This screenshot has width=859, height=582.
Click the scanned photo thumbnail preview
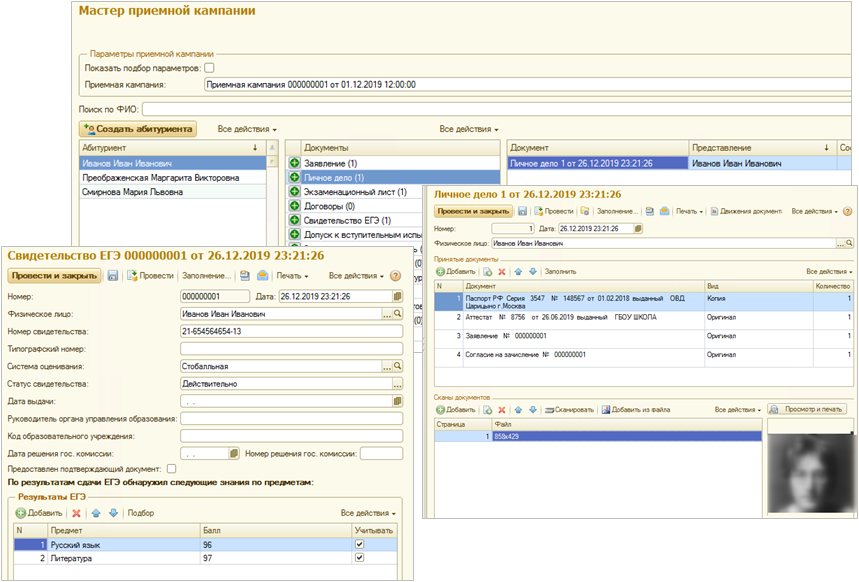coord(810,473)
